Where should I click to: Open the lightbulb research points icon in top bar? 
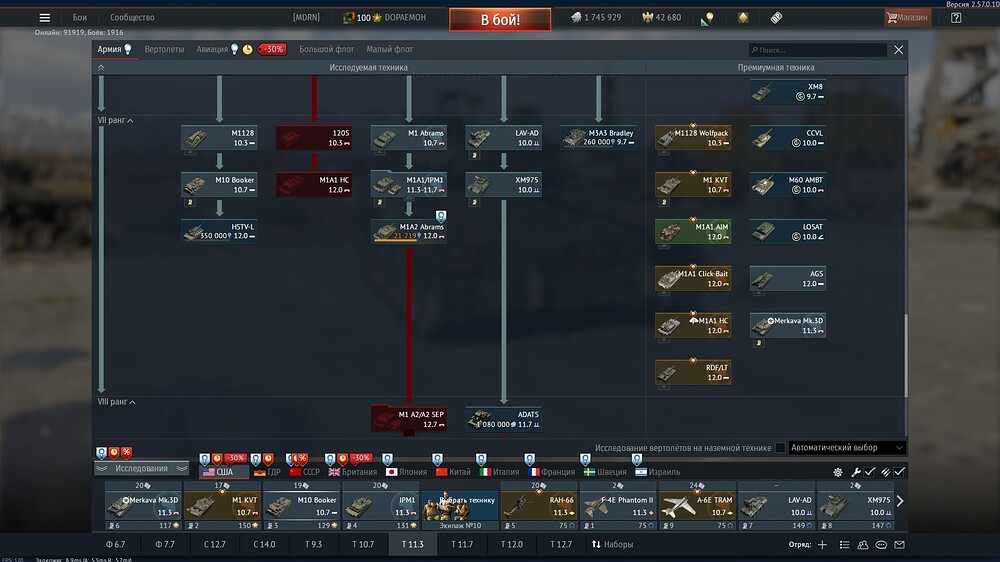[708, 18]
